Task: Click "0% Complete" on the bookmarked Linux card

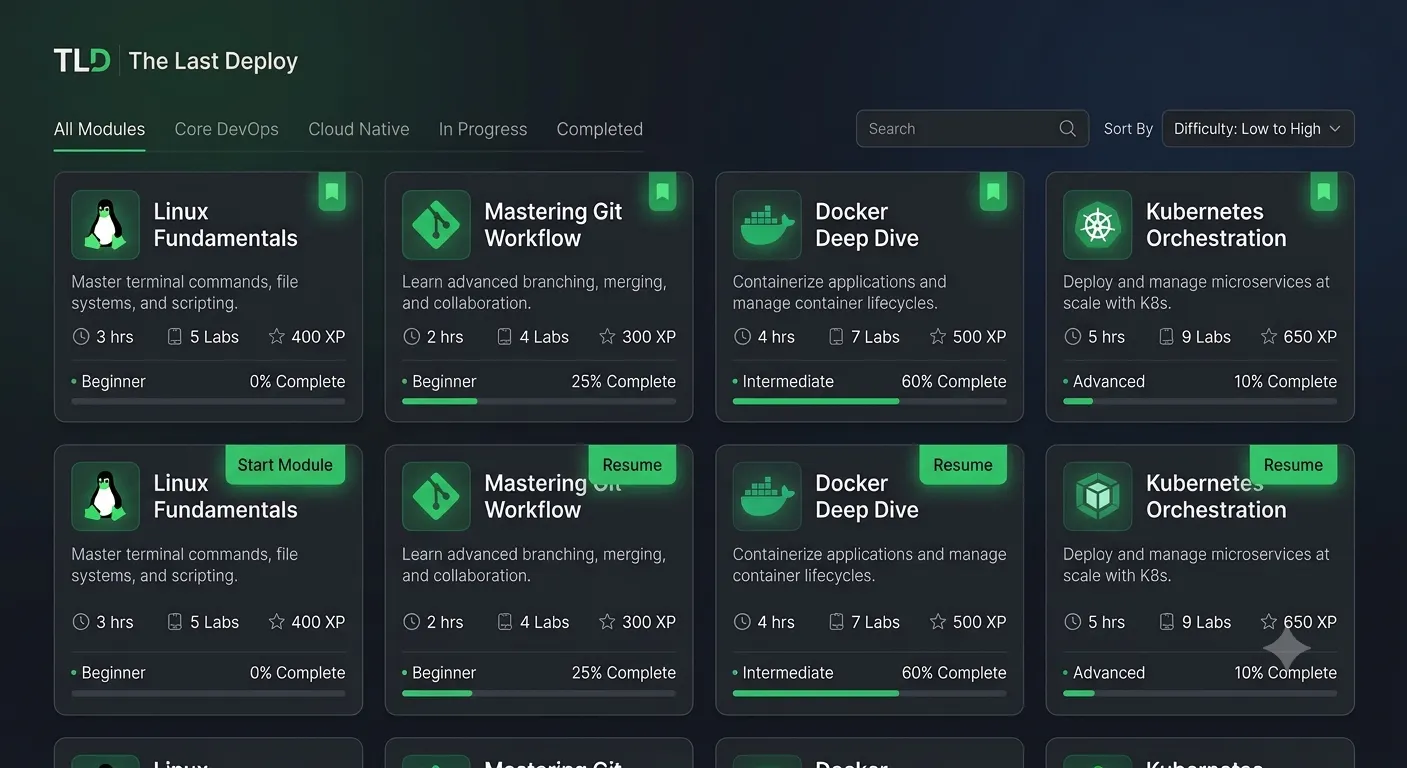Action: (297, 382)
